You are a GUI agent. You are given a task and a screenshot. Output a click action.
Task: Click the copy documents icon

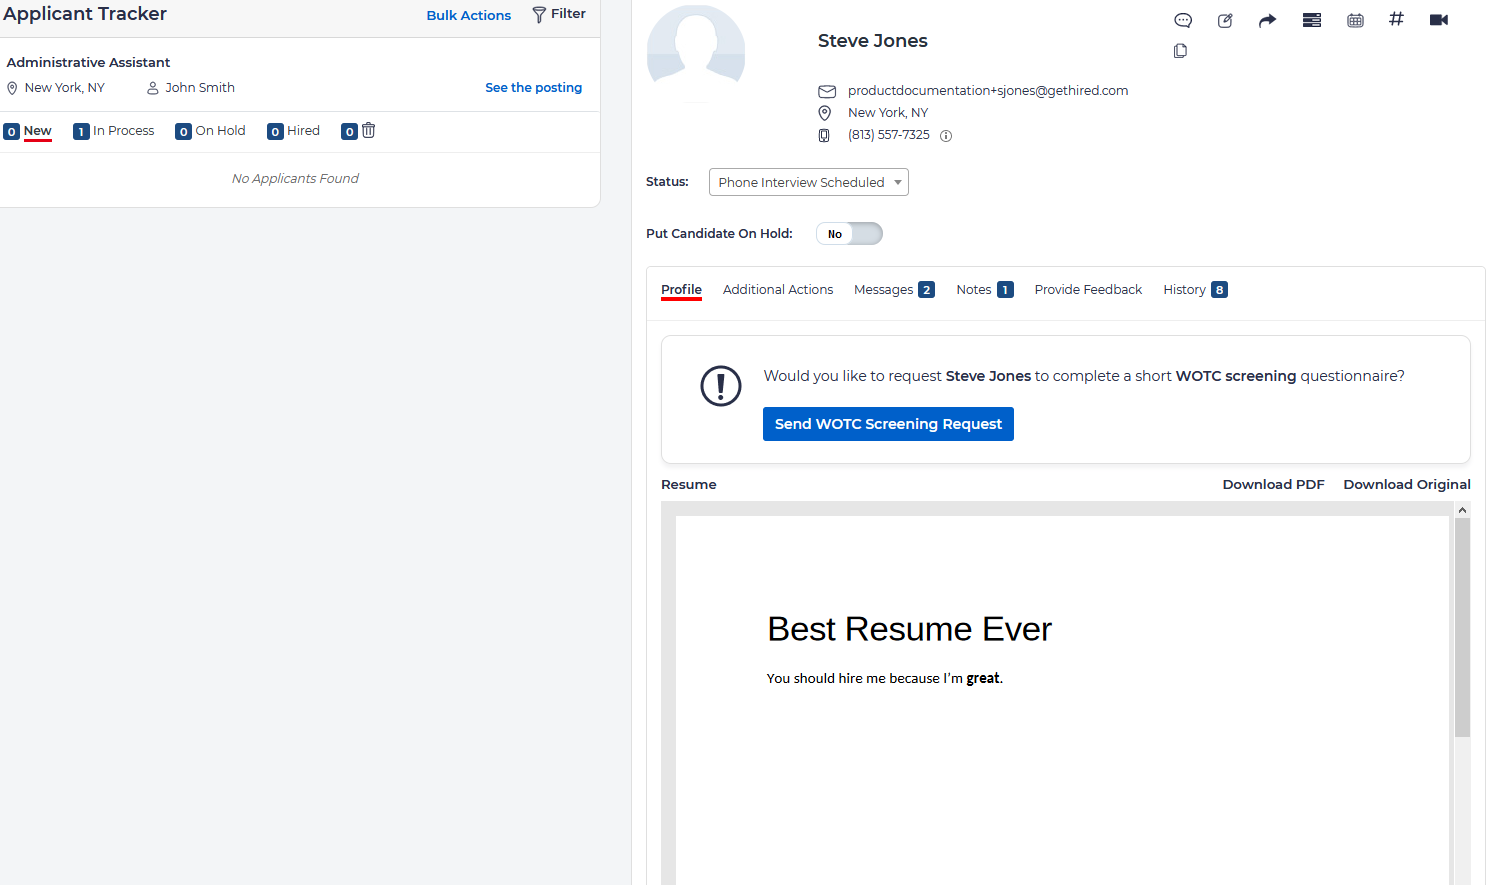1180,51
